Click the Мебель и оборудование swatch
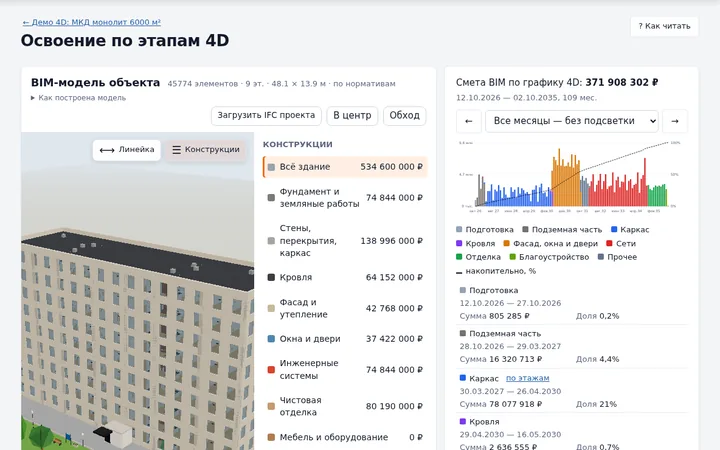The image size is (720, 450). click(x=271, y=437)
